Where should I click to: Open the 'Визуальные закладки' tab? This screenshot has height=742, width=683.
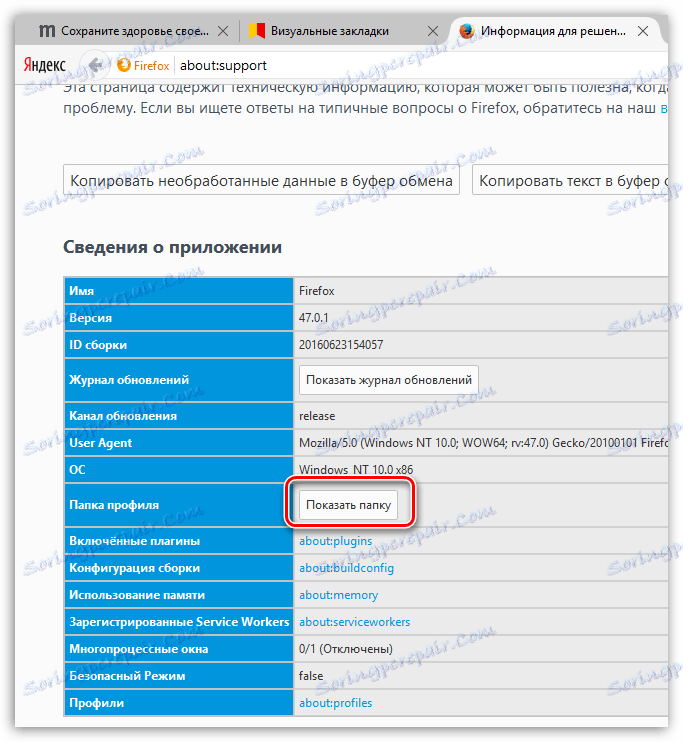[343, 31]
